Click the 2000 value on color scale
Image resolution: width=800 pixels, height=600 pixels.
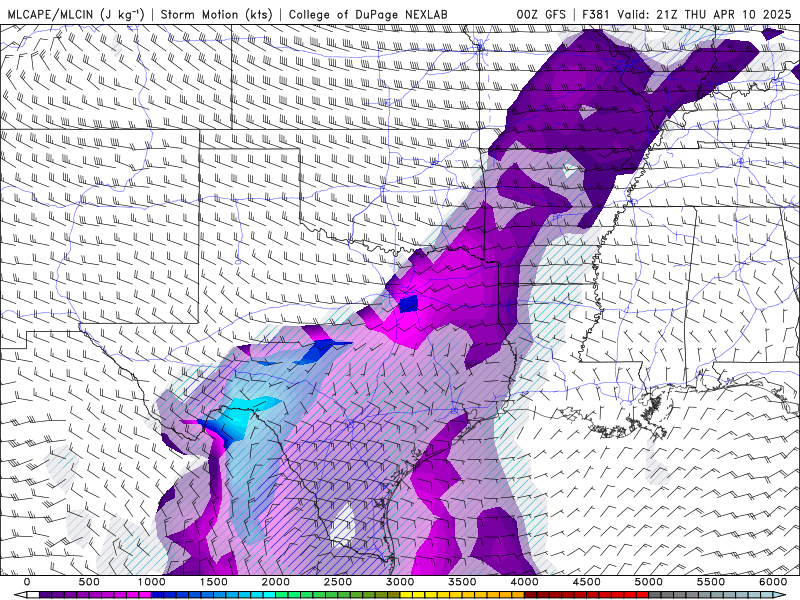coord(276,582)
